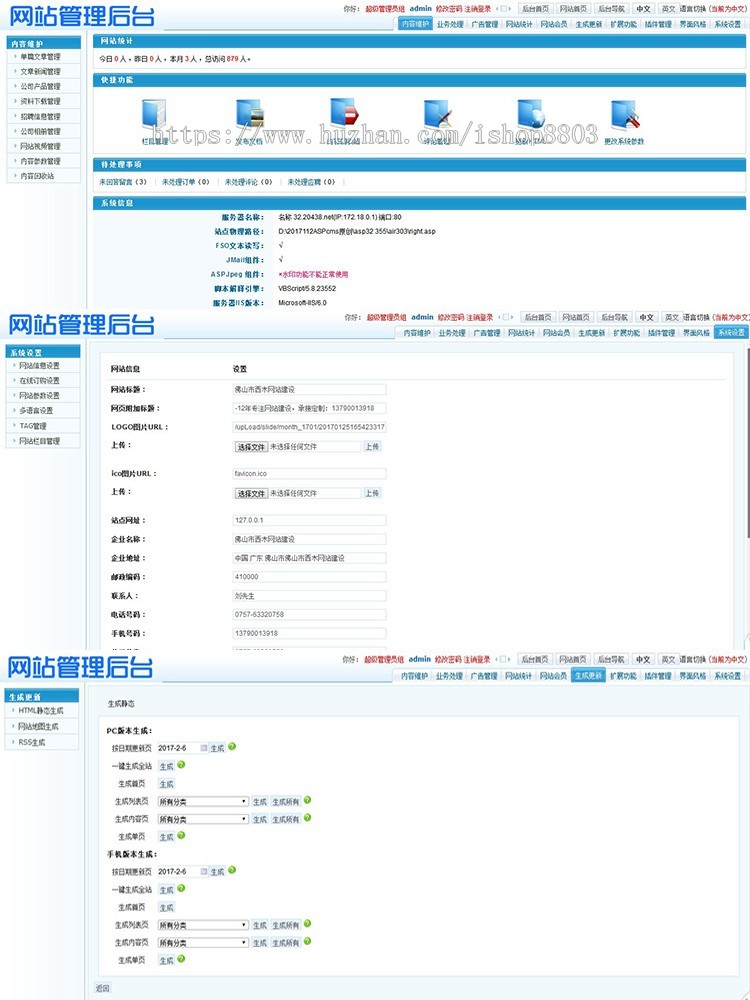
Task: Click help icon beside mobile 按日期更新页 生成
Action: click(232, 870)
